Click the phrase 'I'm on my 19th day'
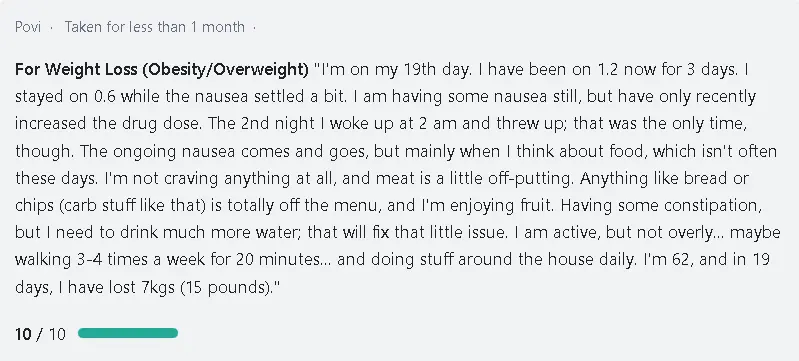The height and width of the screenshot is (361, 799). (395, 69)
